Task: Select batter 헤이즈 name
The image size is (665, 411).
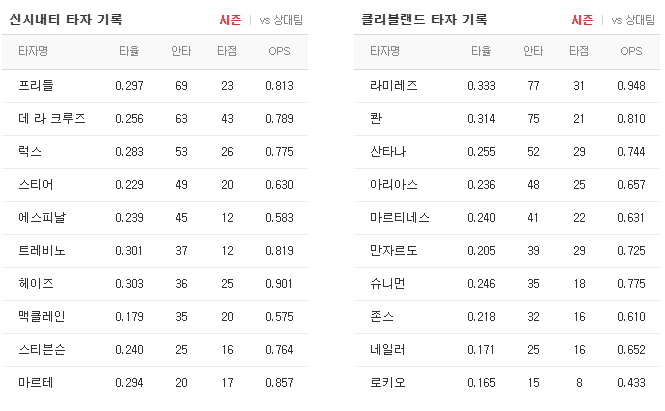Action: click(36, 283)
